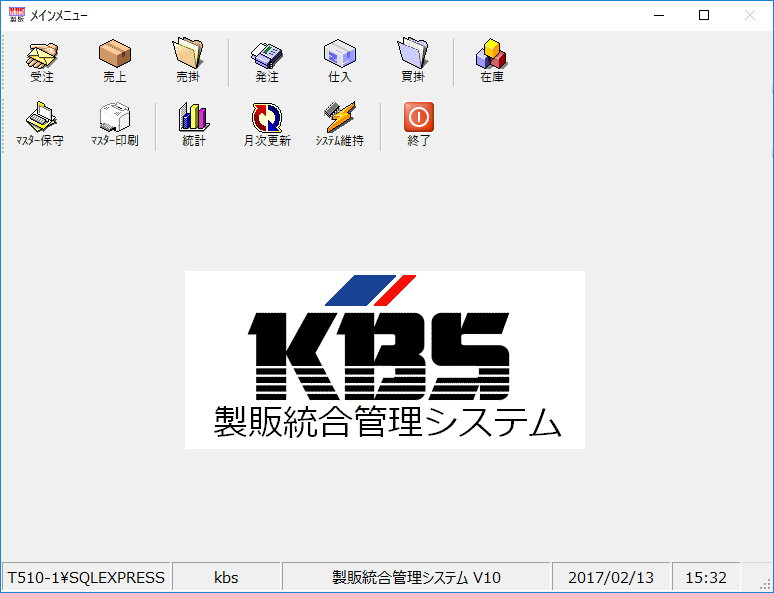774x593 pixels.
Task: Maximize the メインメニュー window
Action: 704,15
